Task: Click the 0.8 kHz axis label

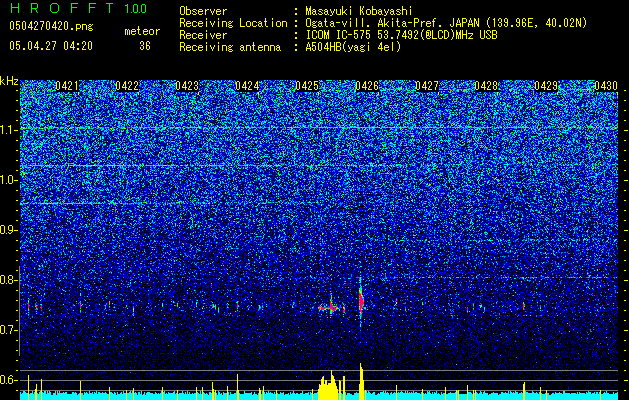Action: (9, 280)
